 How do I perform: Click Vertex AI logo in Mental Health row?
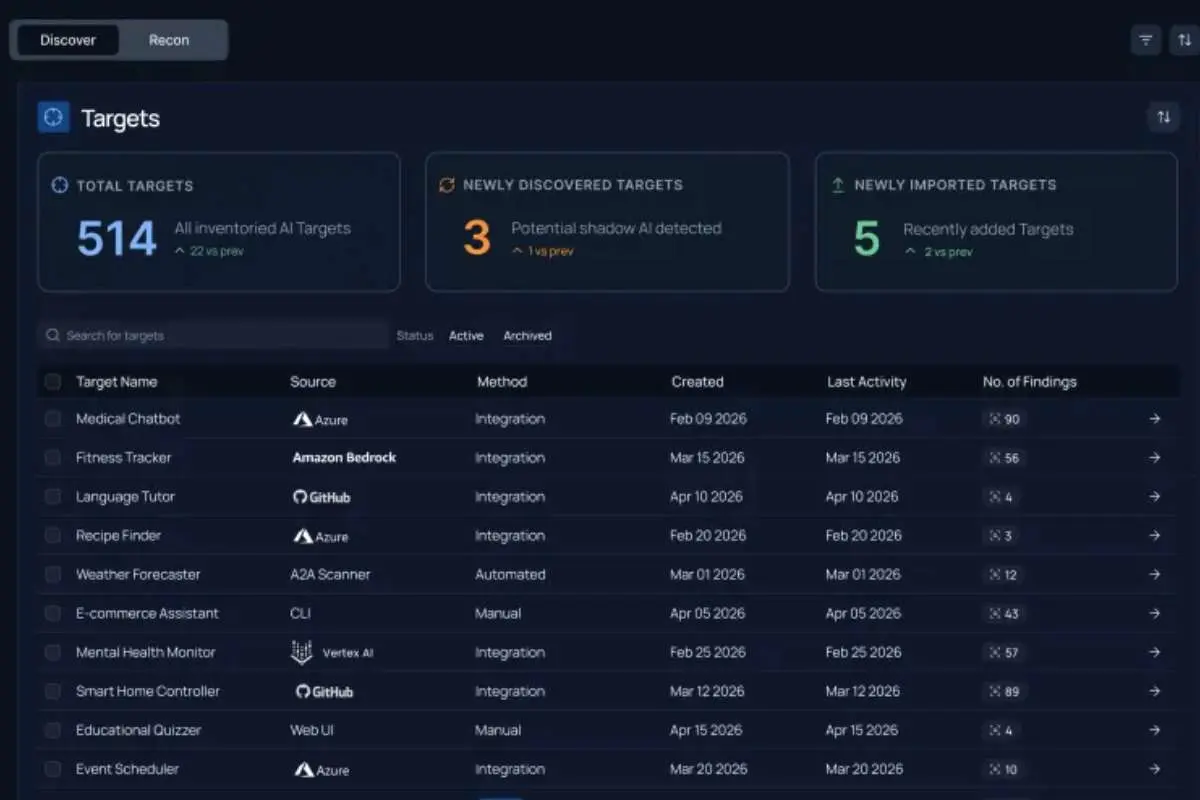(332, 653)
